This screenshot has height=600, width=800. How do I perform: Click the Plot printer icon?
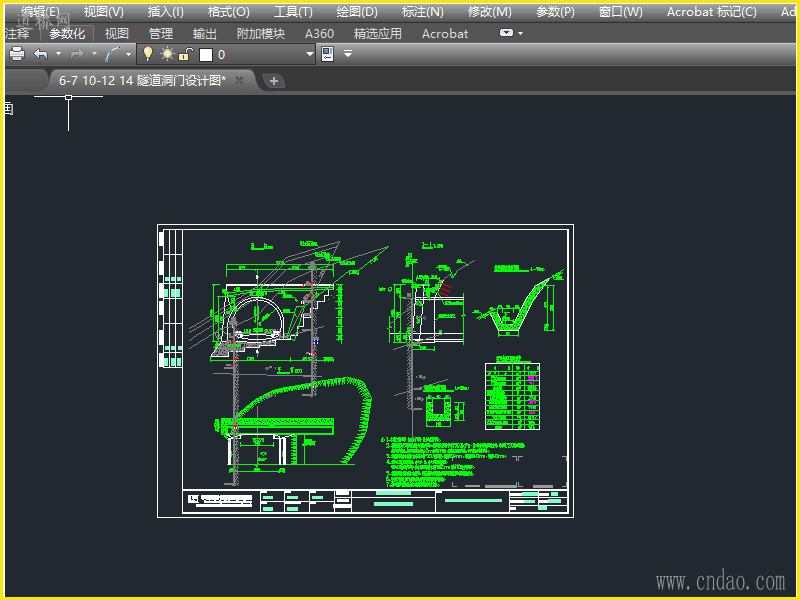(17, 54)
